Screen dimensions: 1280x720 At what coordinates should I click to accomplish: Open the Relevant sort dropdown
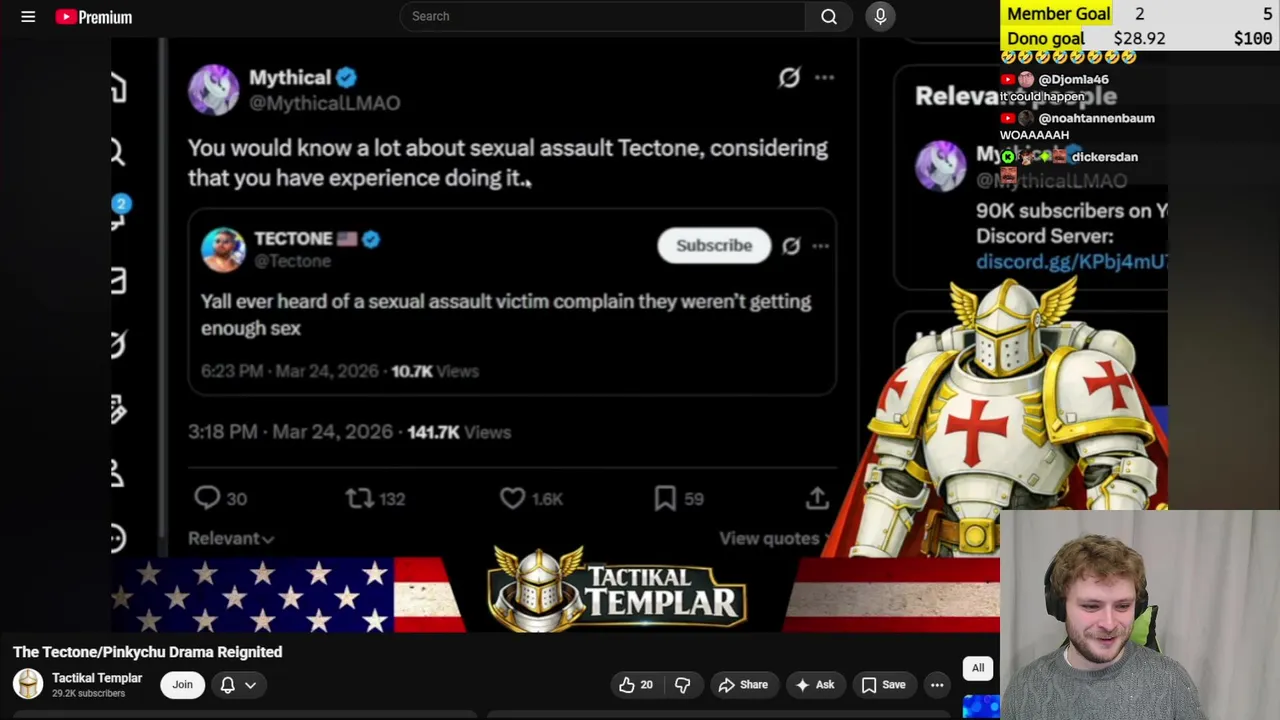pos(231,538)
